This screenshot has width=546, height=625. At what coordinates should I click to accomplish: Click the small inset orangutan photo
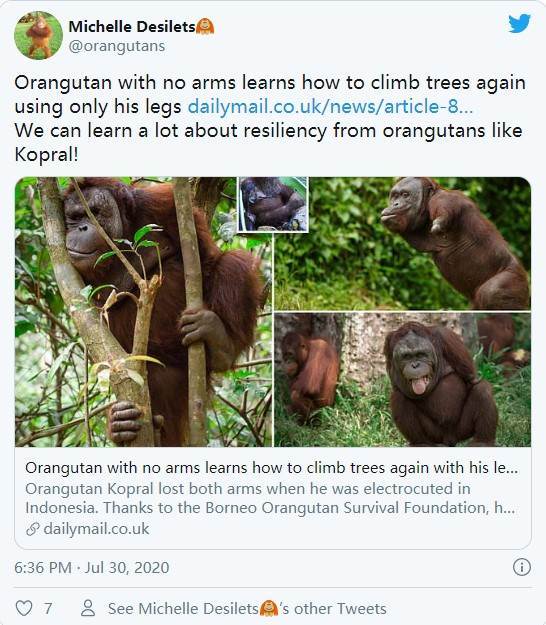point(273,204)
